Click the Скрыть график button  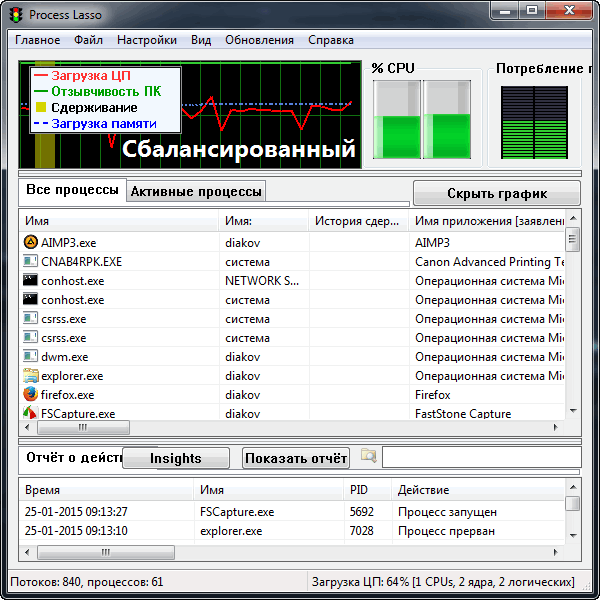pyautogui.click(x=497, y=193)
